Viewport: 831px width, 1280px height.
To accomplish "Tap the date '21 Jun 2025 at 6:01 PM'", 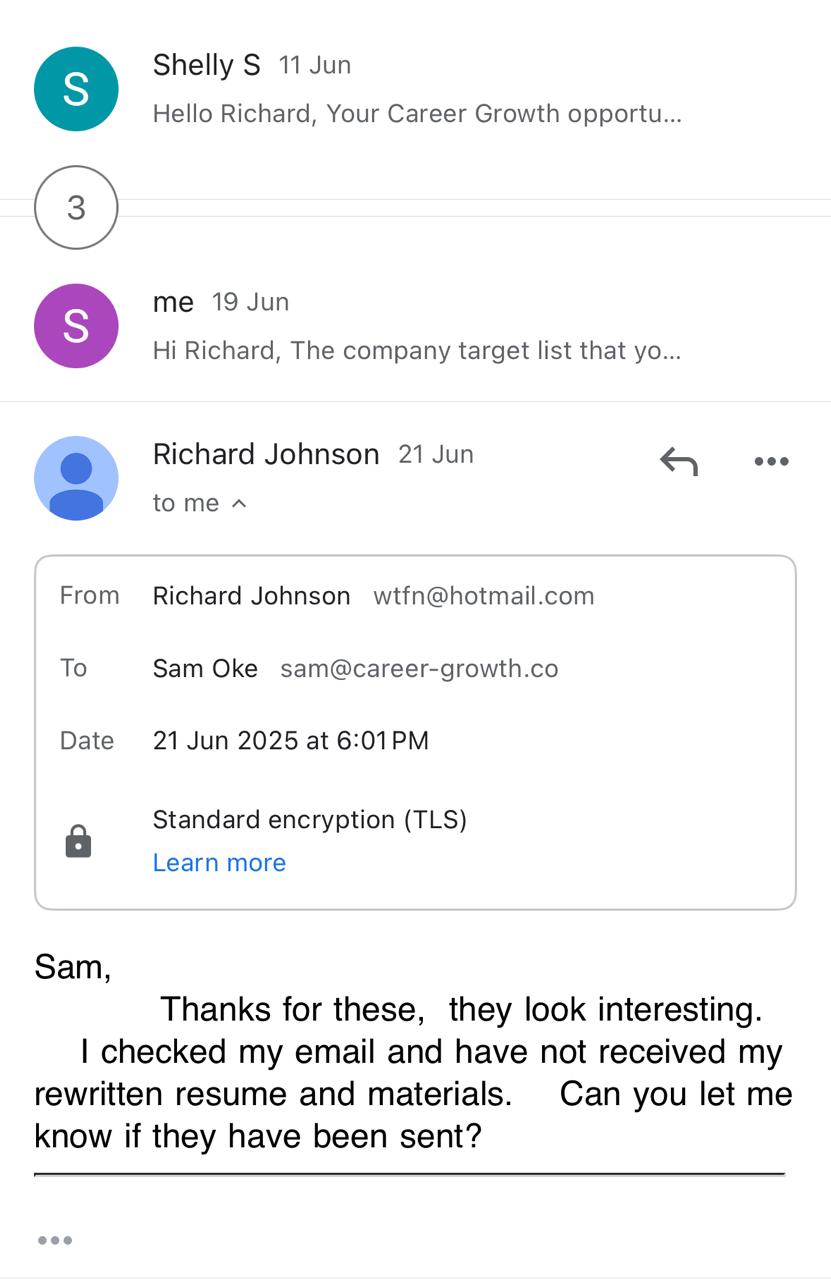I will (290, 741).
